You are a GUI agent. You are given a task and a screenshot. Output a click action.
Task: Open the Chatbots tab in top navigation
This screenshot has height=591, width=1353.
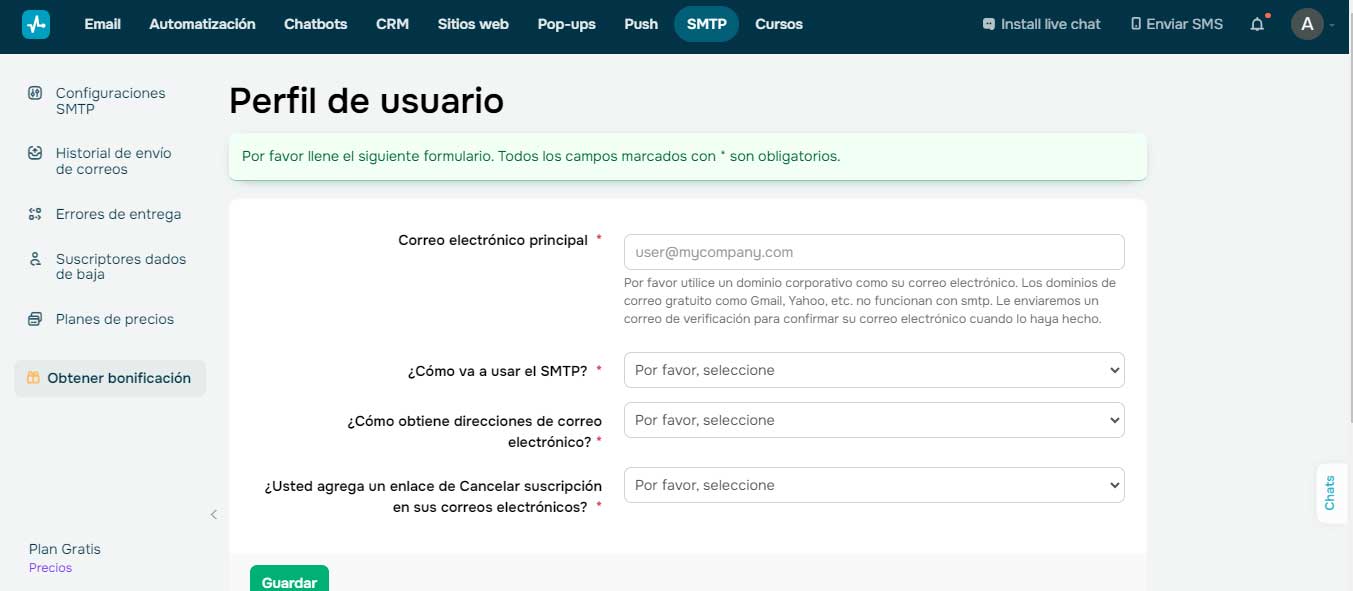click(x=315, y=24)
